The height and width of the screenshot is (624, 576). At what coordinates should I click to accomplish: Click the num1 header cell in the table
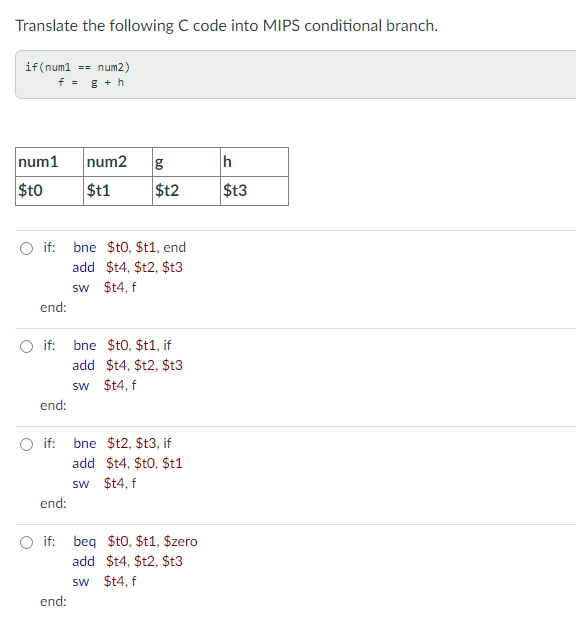coord(49,162)
